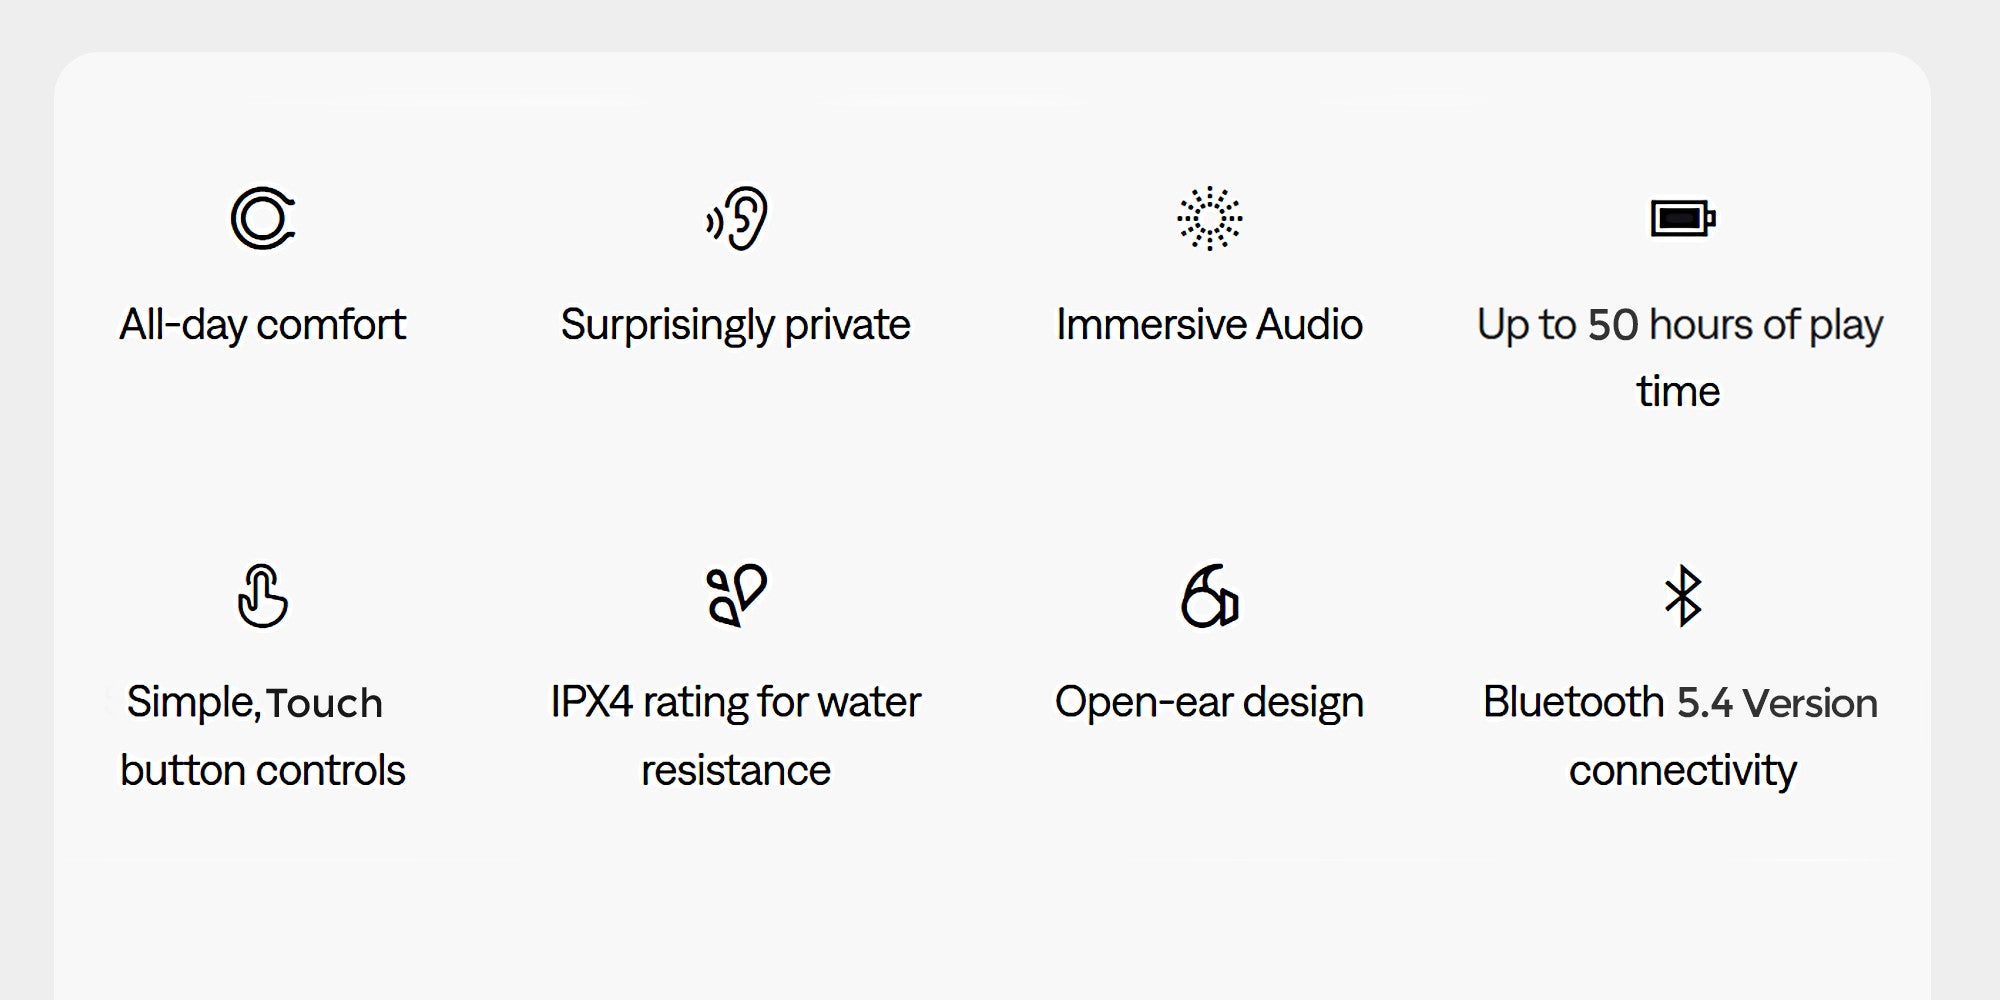Image resolution: width=2000 pixels, height=1000 pixels.
Task: Click the 'Open-ear design' label
Action: 1209,702
